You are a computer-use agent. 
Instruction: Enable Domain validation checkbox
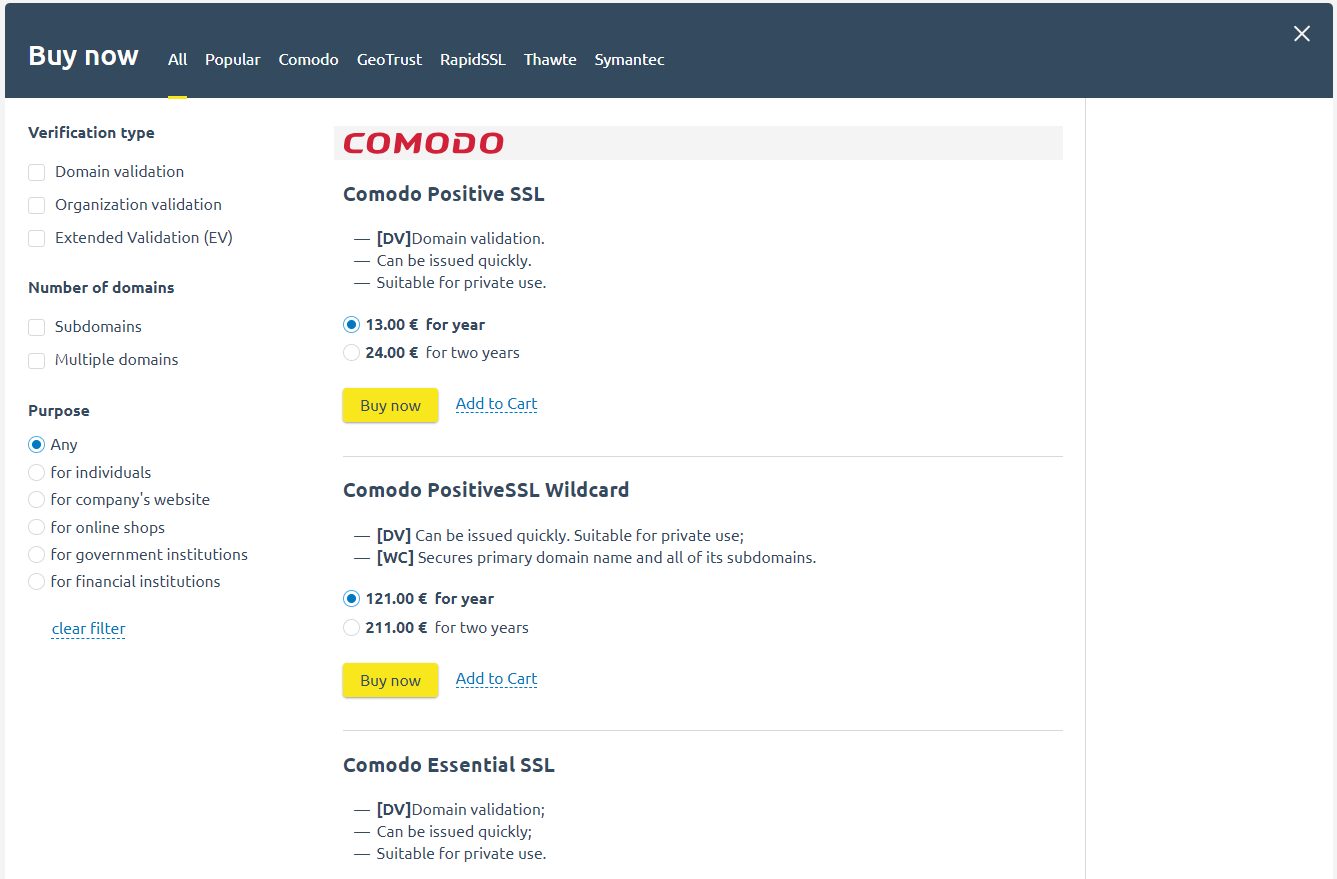(x=37, y=172)
